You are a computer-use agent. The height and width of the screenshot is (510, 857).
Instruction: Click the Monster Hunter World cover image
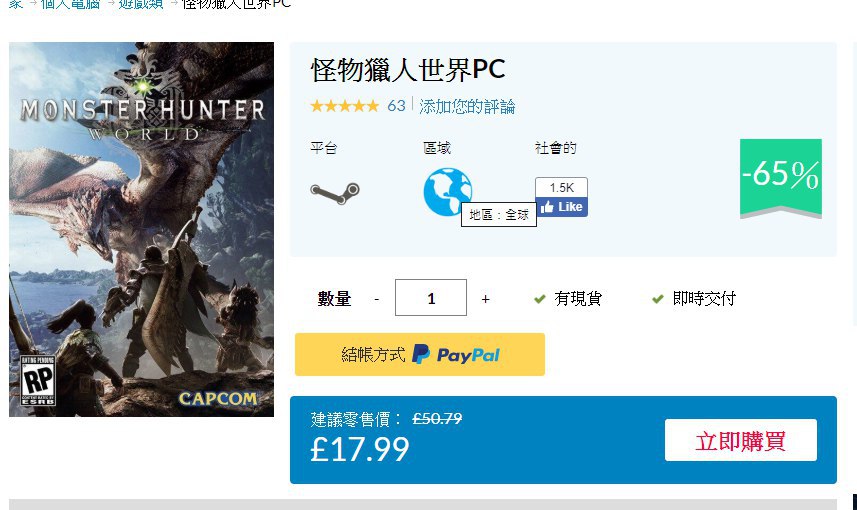(141, 229)
